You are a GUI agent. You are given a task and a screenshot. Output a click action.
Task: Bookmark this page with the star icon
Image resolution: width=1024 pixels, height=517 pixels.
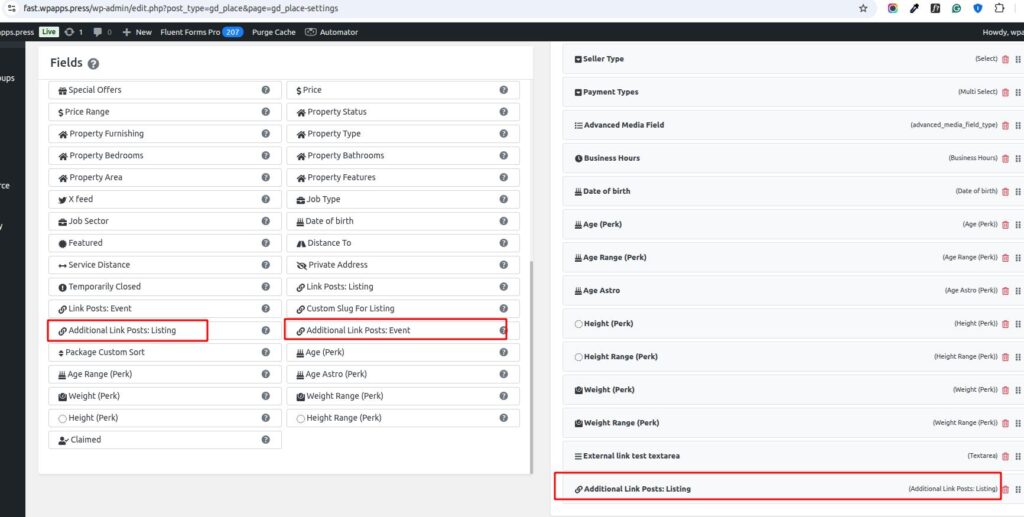click(x=863, y=8)
